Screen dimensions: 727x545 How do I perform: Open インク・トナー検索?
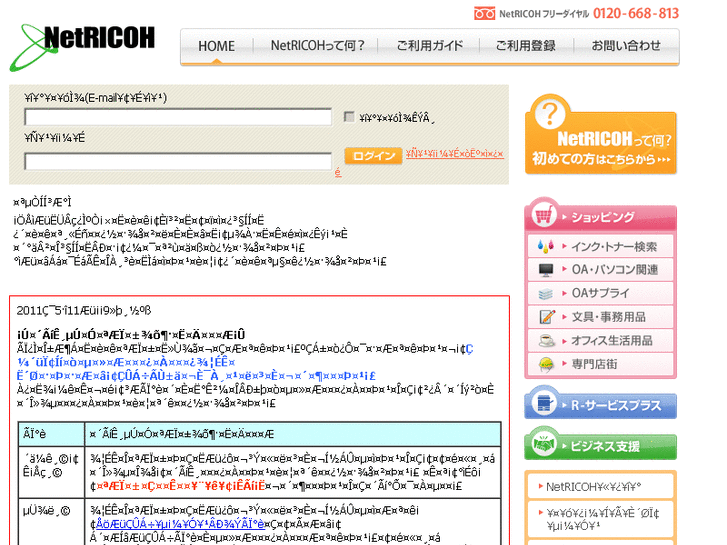[601, 246]
